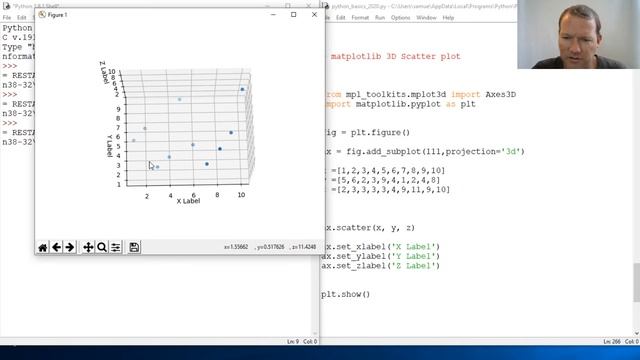This screenshot has height=360, width=640.
Task: Click the Python Shell window title bar icon
Action: pos(6,6)
